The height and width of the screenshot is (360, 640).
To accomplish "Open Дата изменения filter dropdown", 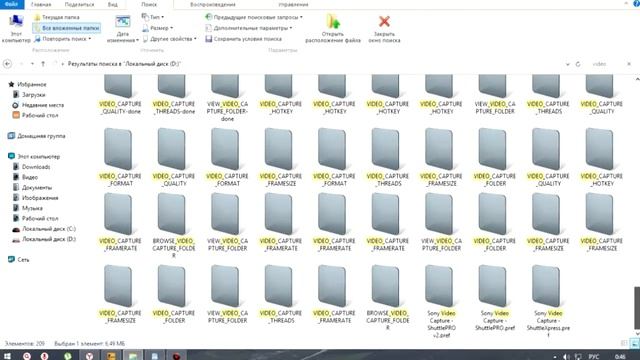I will (122, 29).
